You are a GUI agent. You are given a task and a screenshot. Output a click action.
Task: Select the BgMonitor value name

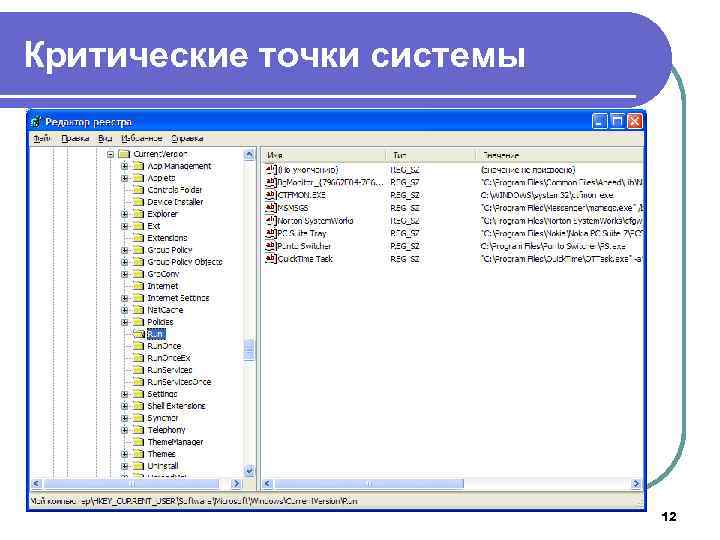click(330, 182)
